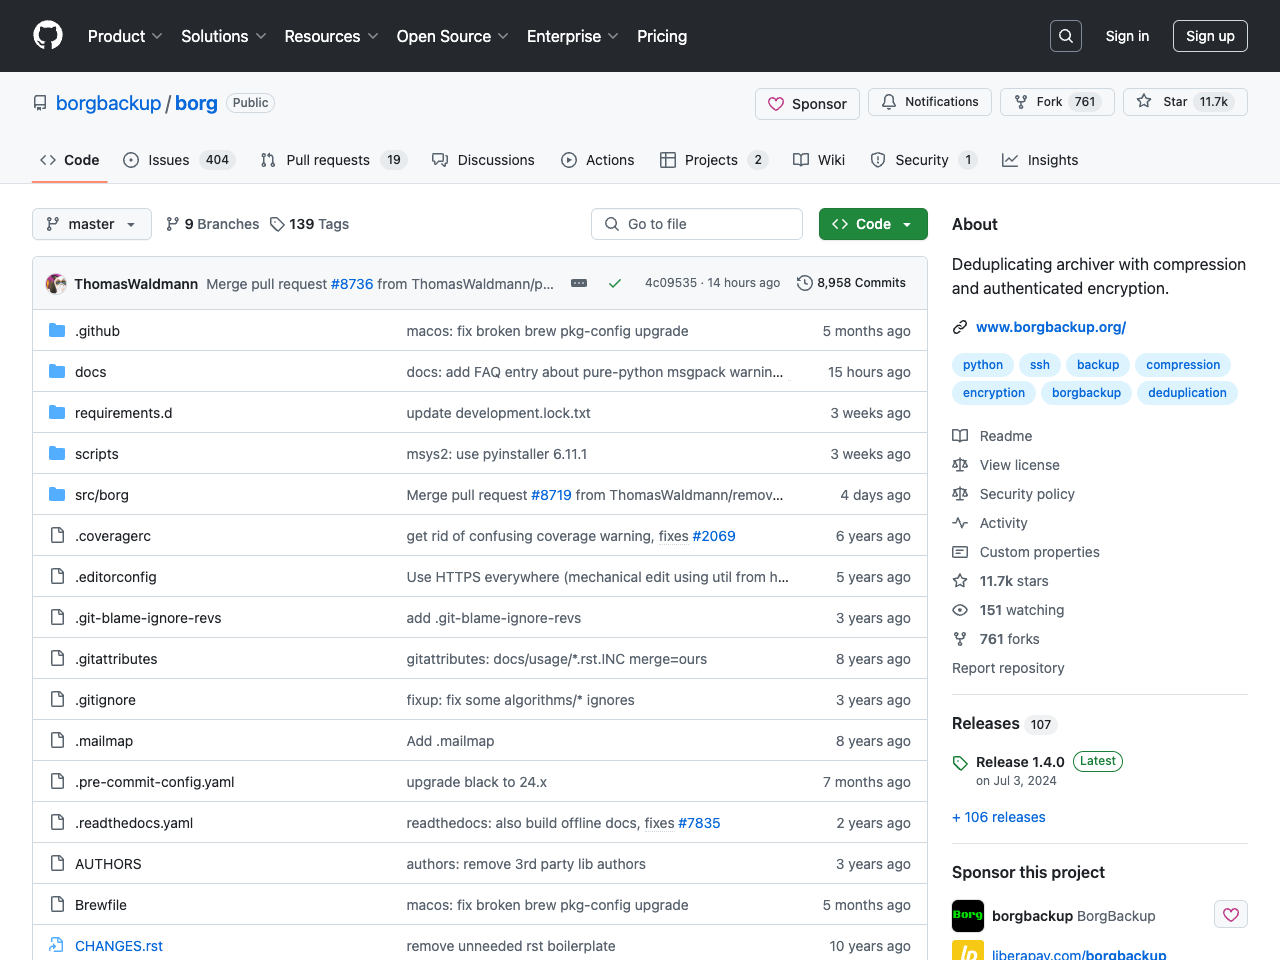Screen dimensions: 1280x960
Task: Expand commit message with the ellipsis icon
Action: pos(579,284)
